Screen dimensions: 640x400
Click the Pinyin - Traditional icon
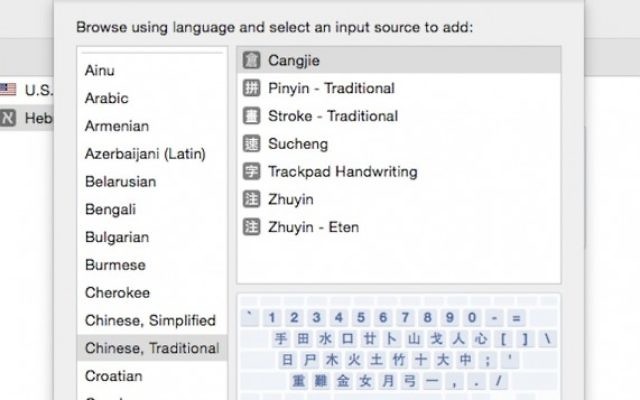click(251, 88)
